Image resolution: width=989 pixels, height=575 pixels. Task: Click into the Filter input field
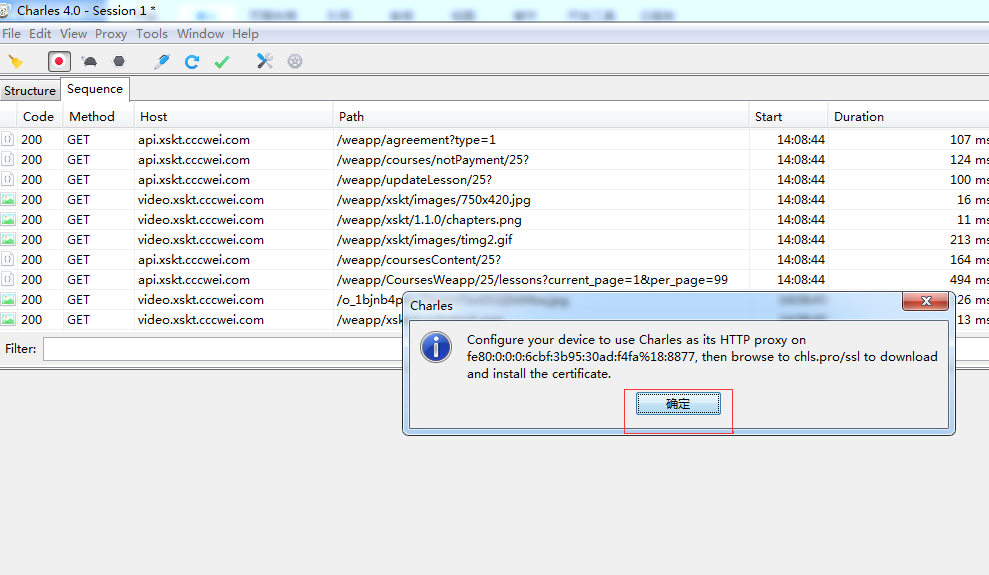[x=222, y=349]
